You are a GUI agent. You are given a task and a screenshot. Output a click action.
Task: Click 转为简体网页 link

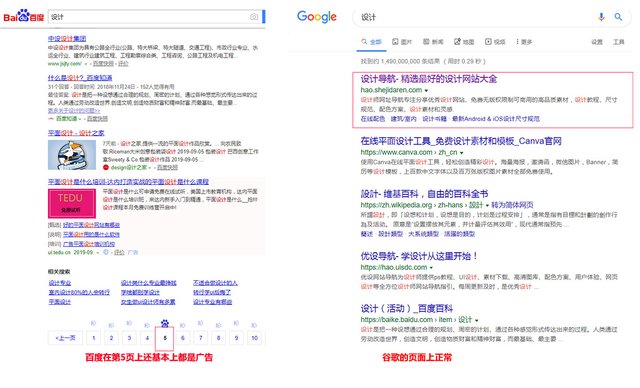pos(512,205)
